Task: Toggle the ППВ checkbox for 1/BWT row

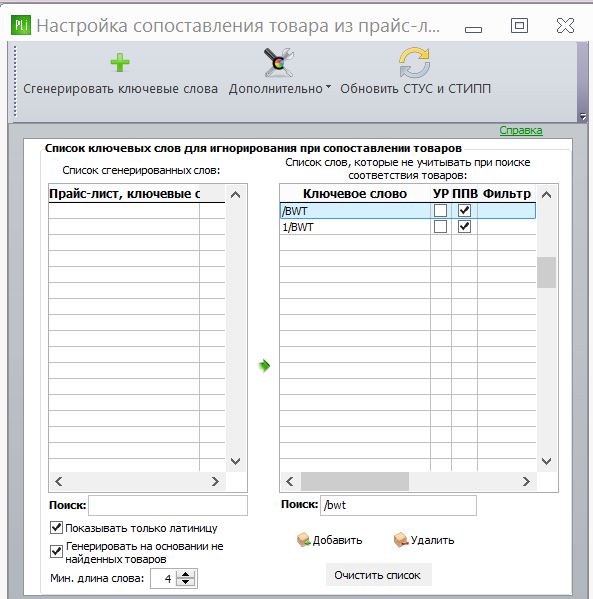Action: [464, 227]
